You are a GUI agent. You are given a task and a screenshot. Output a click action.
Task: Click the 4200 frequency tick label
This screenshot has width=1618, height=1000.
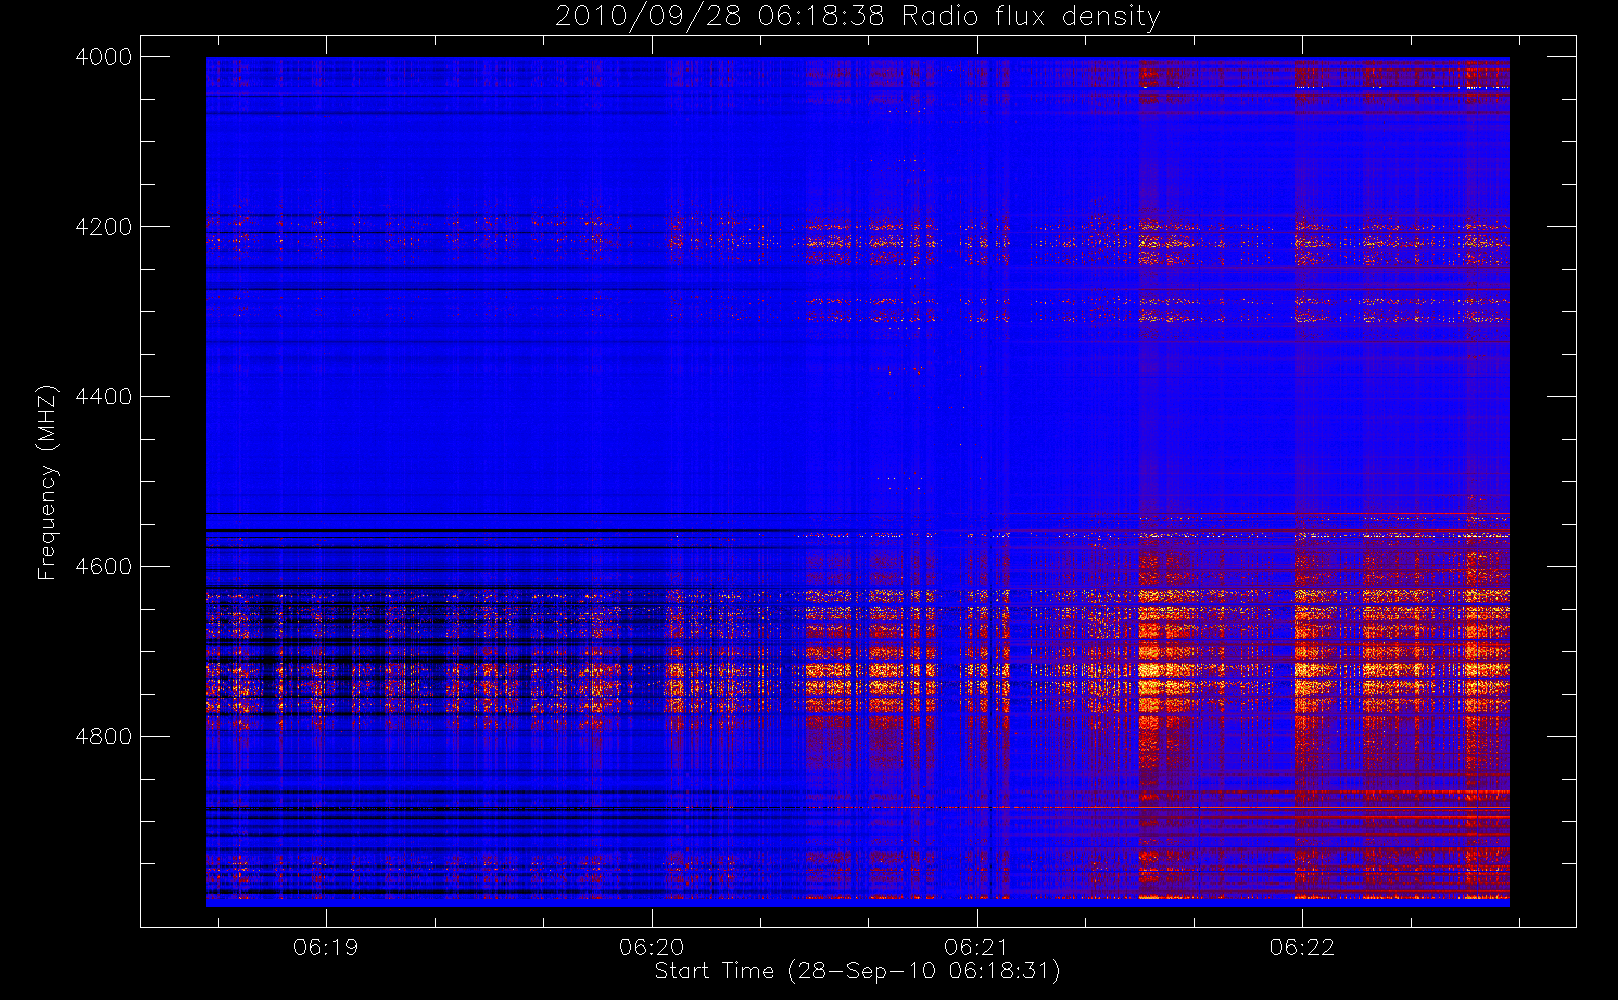[x=103, y=227]
